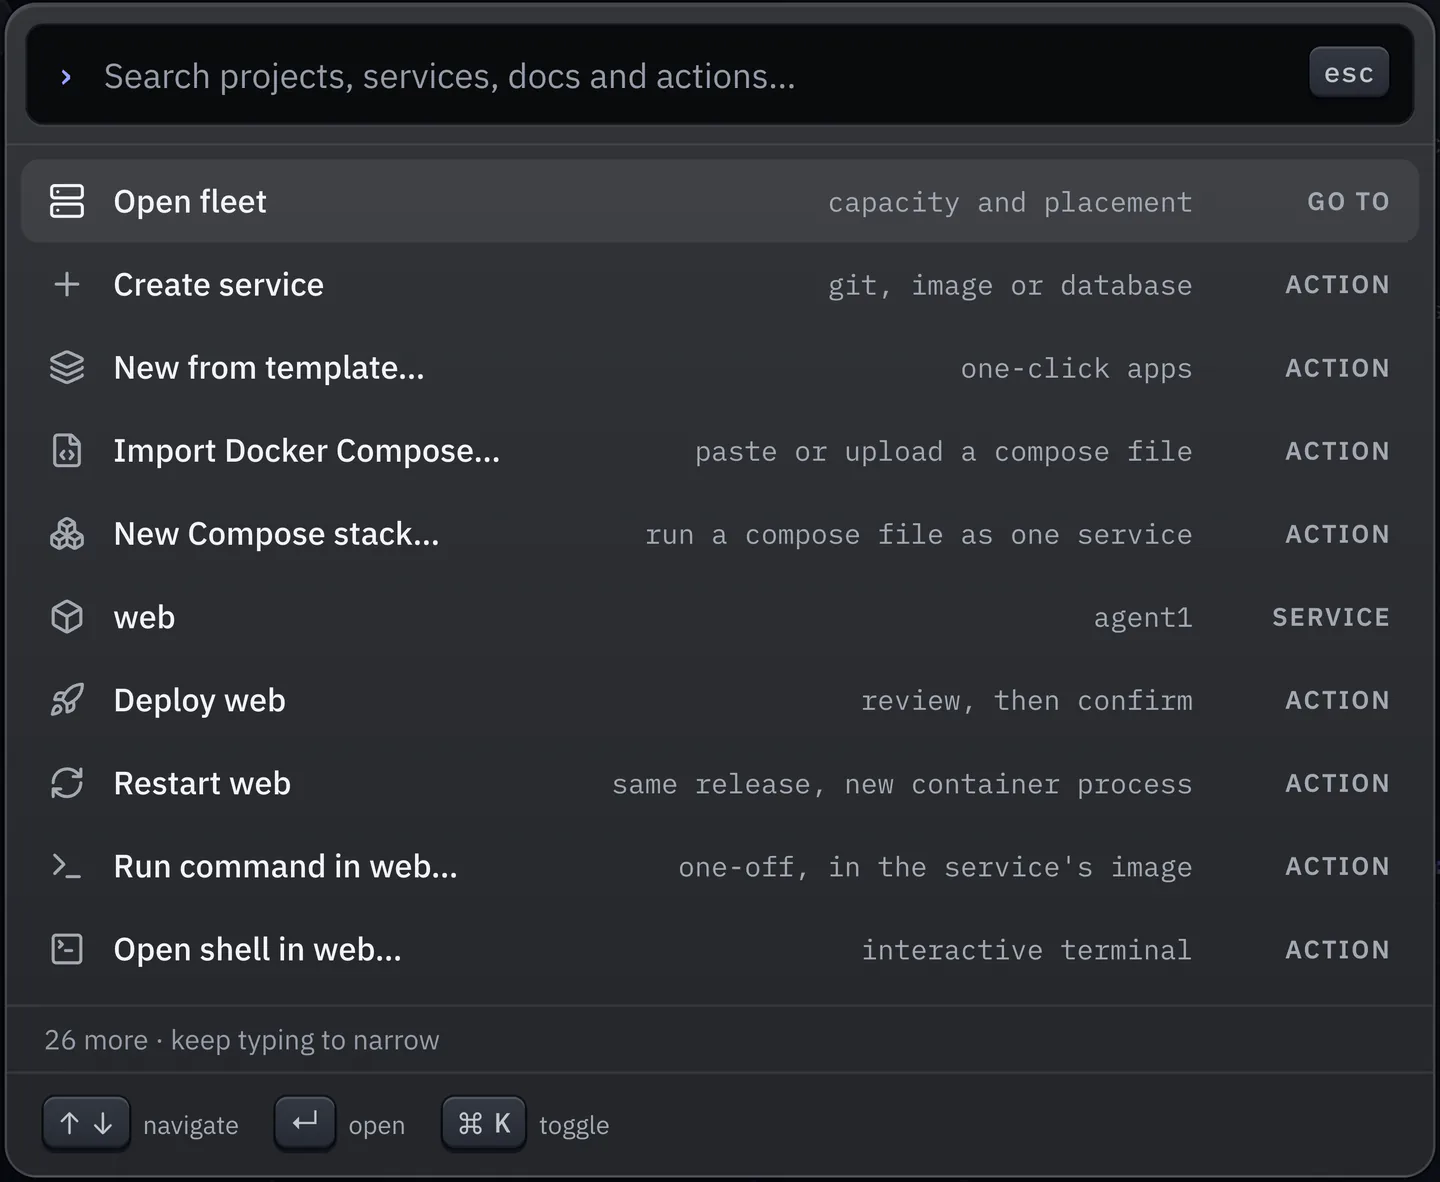Click the 'capacity and placement' description

[x=1010, y=202]
